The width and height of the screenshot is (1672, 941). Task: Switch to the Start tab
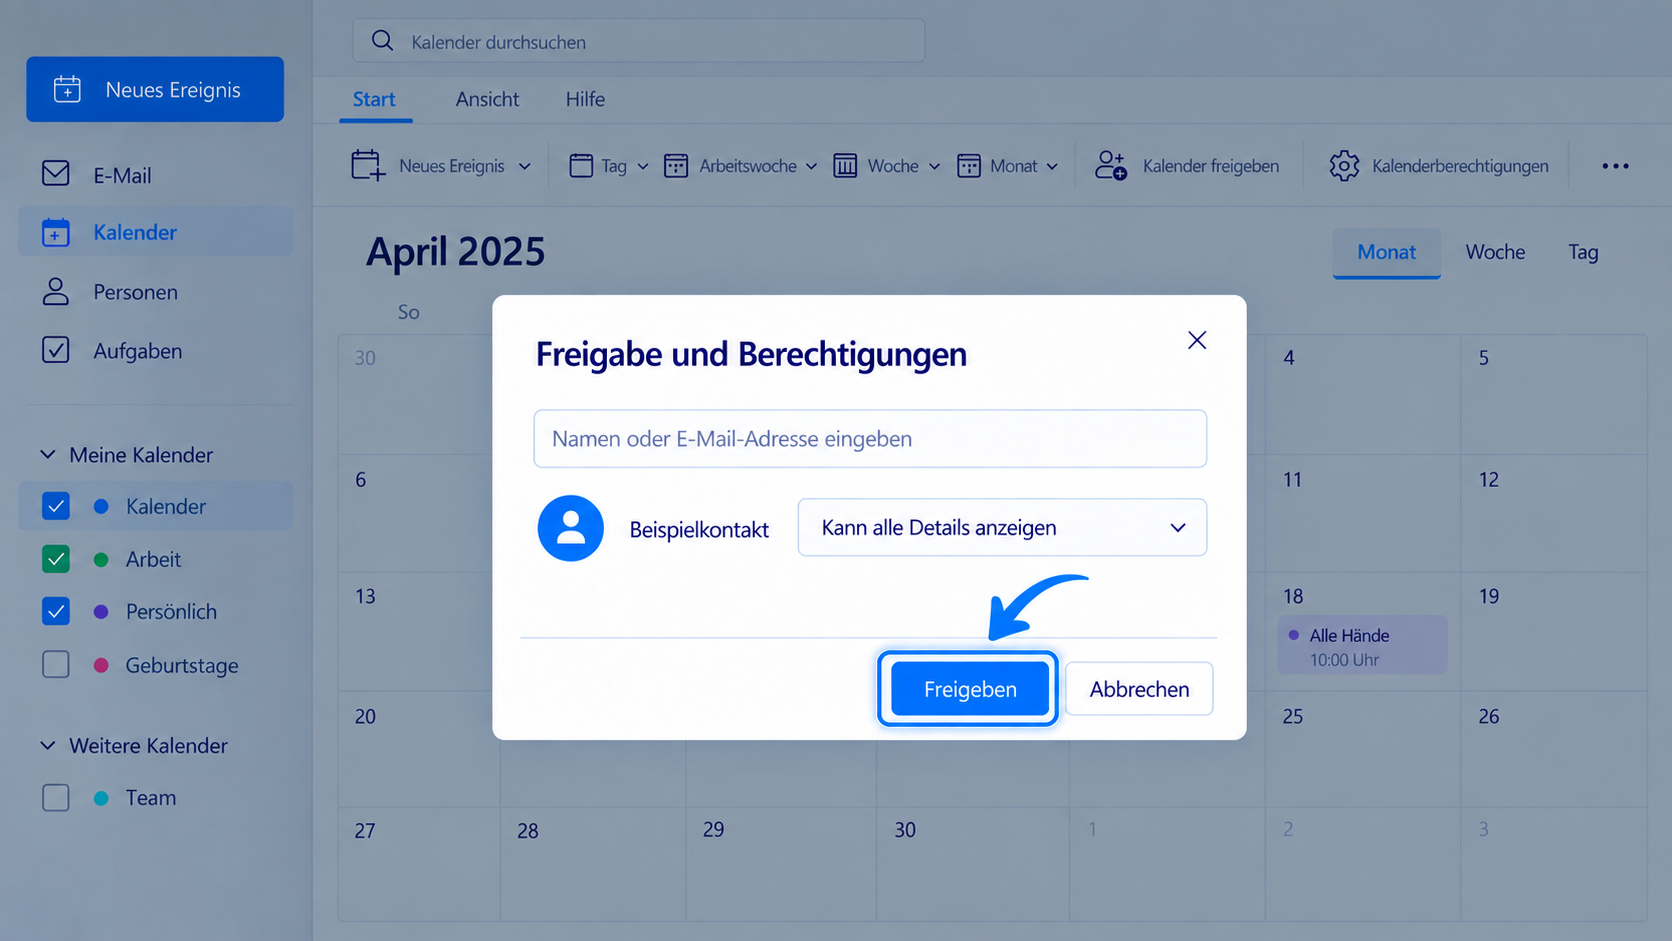pyautogui.click(x=374, y=99)
